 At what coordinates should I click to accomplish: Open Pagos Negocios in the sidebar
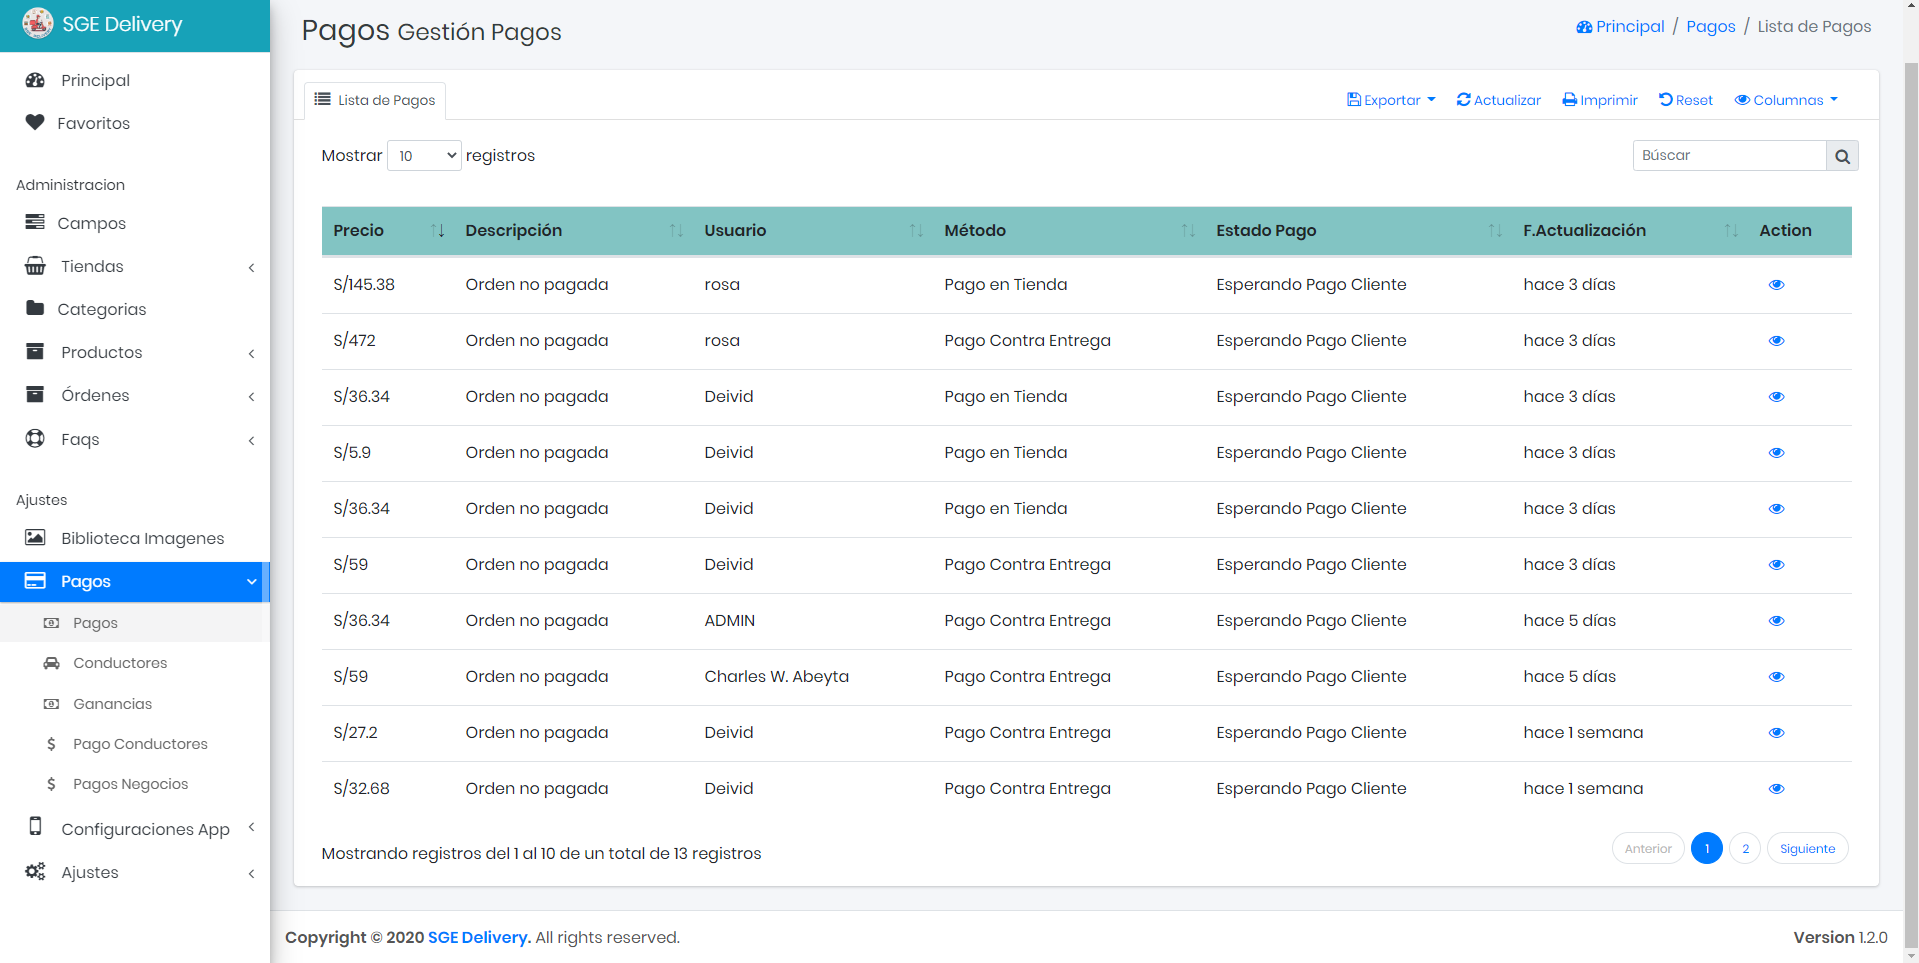click(130, 784)
